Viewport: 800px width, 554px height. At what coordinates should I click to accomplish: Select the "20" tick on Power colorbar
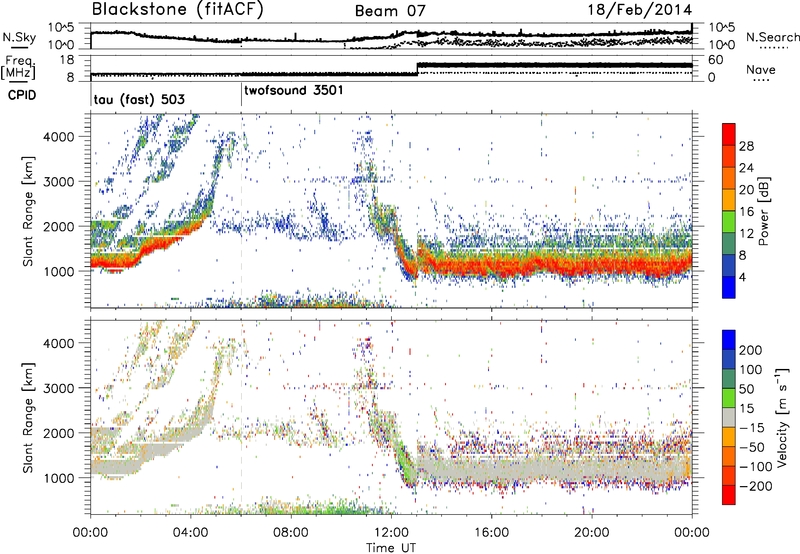[x=746, y=190]
